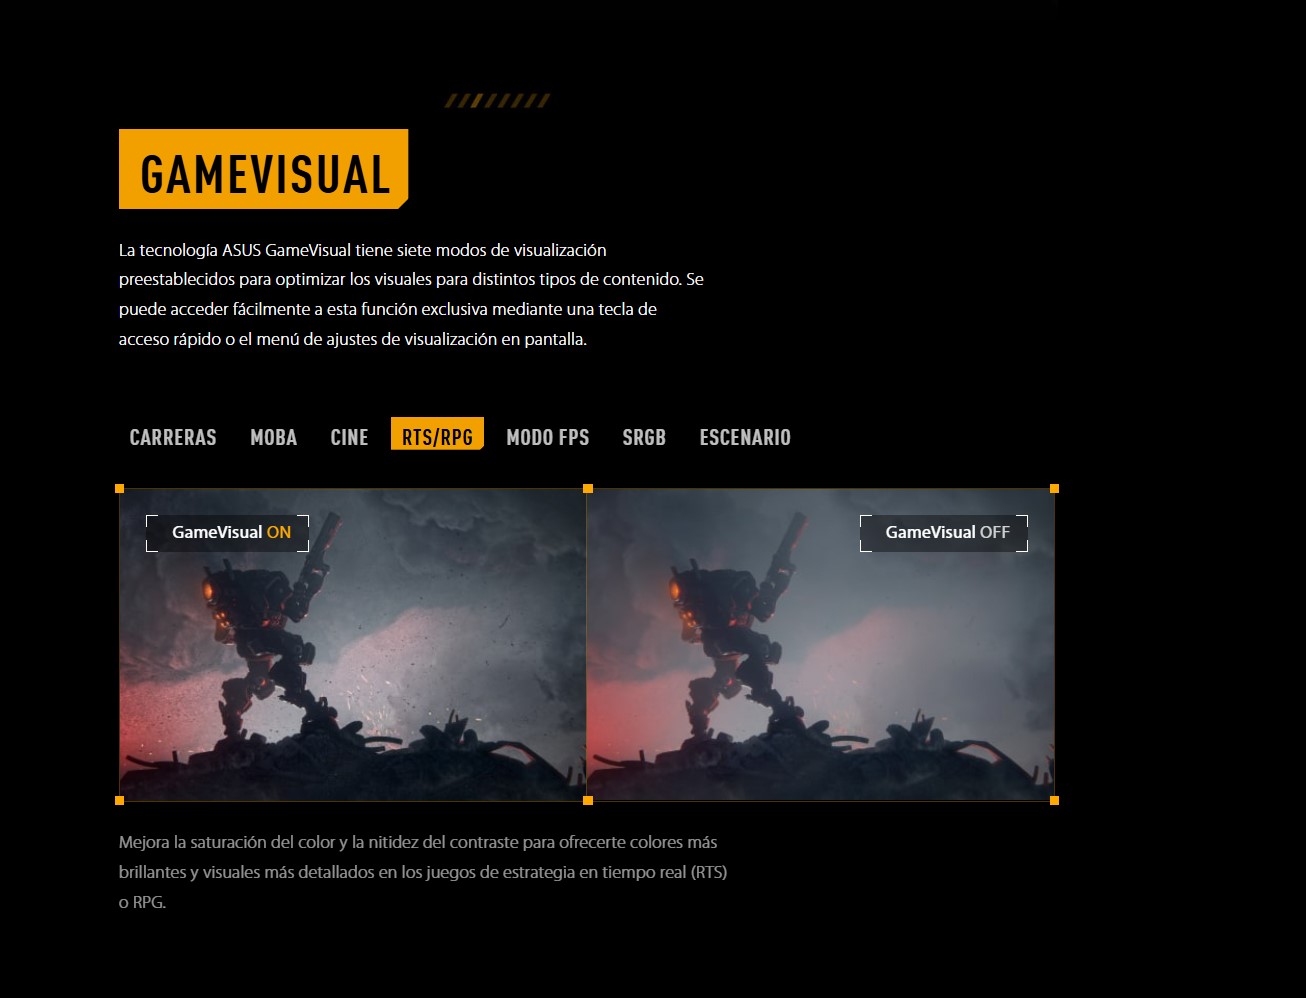Image resolution: width=1306 pixels, height=998 pixels.
Task: Select the SRGB tab
Action: (x=644, y=437)
